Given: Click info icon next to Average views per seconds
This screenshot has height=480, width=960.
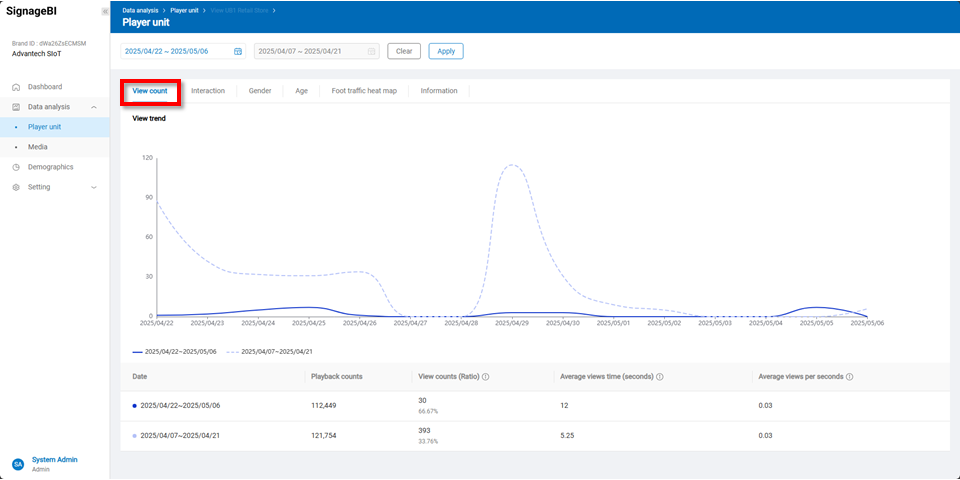Looking at the screenshot, I should [x=849, y=377].
